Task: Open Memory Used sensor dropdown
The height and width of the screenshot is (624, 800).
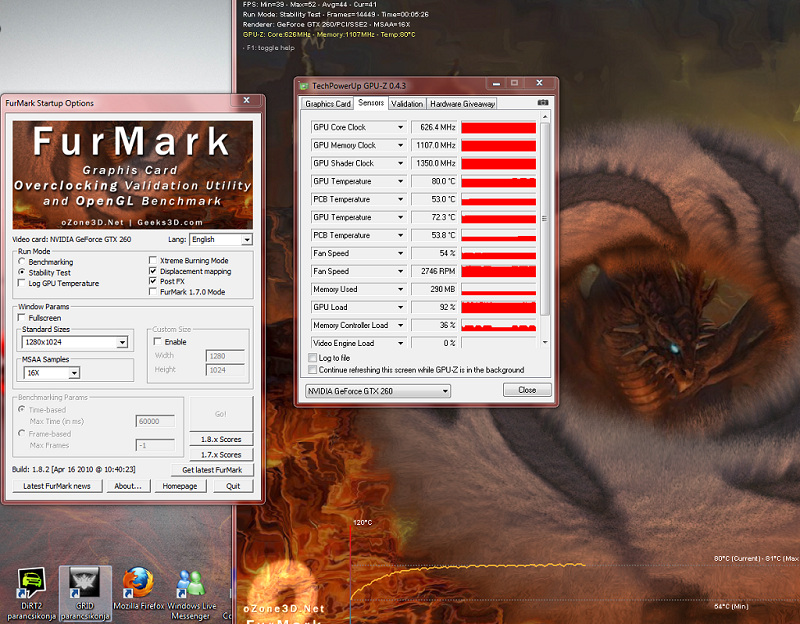Action: (400, 289)
